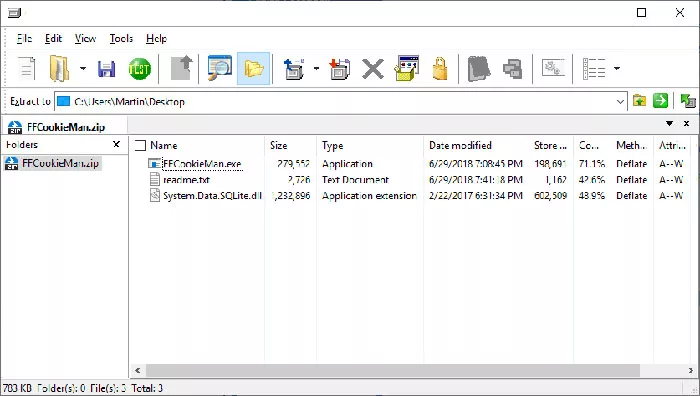Expand the view style dropdown arrow
Viewport: 700px width, 396px height.
(x=617, y=69)
